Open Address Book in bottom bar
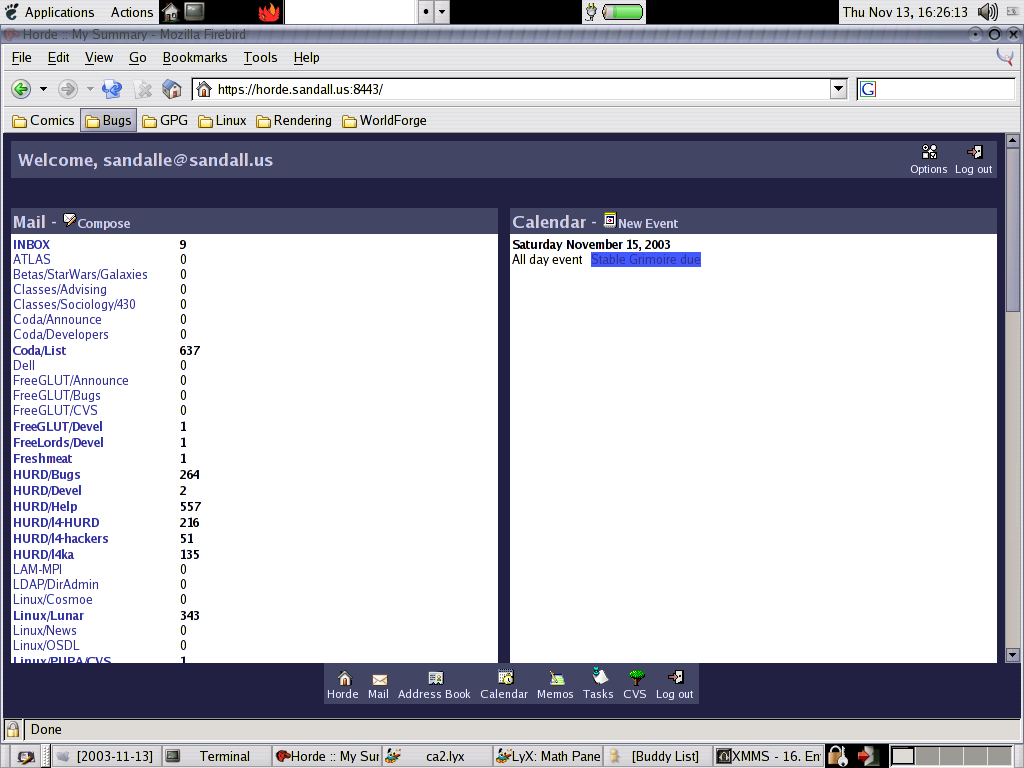 tap(434, 685)
